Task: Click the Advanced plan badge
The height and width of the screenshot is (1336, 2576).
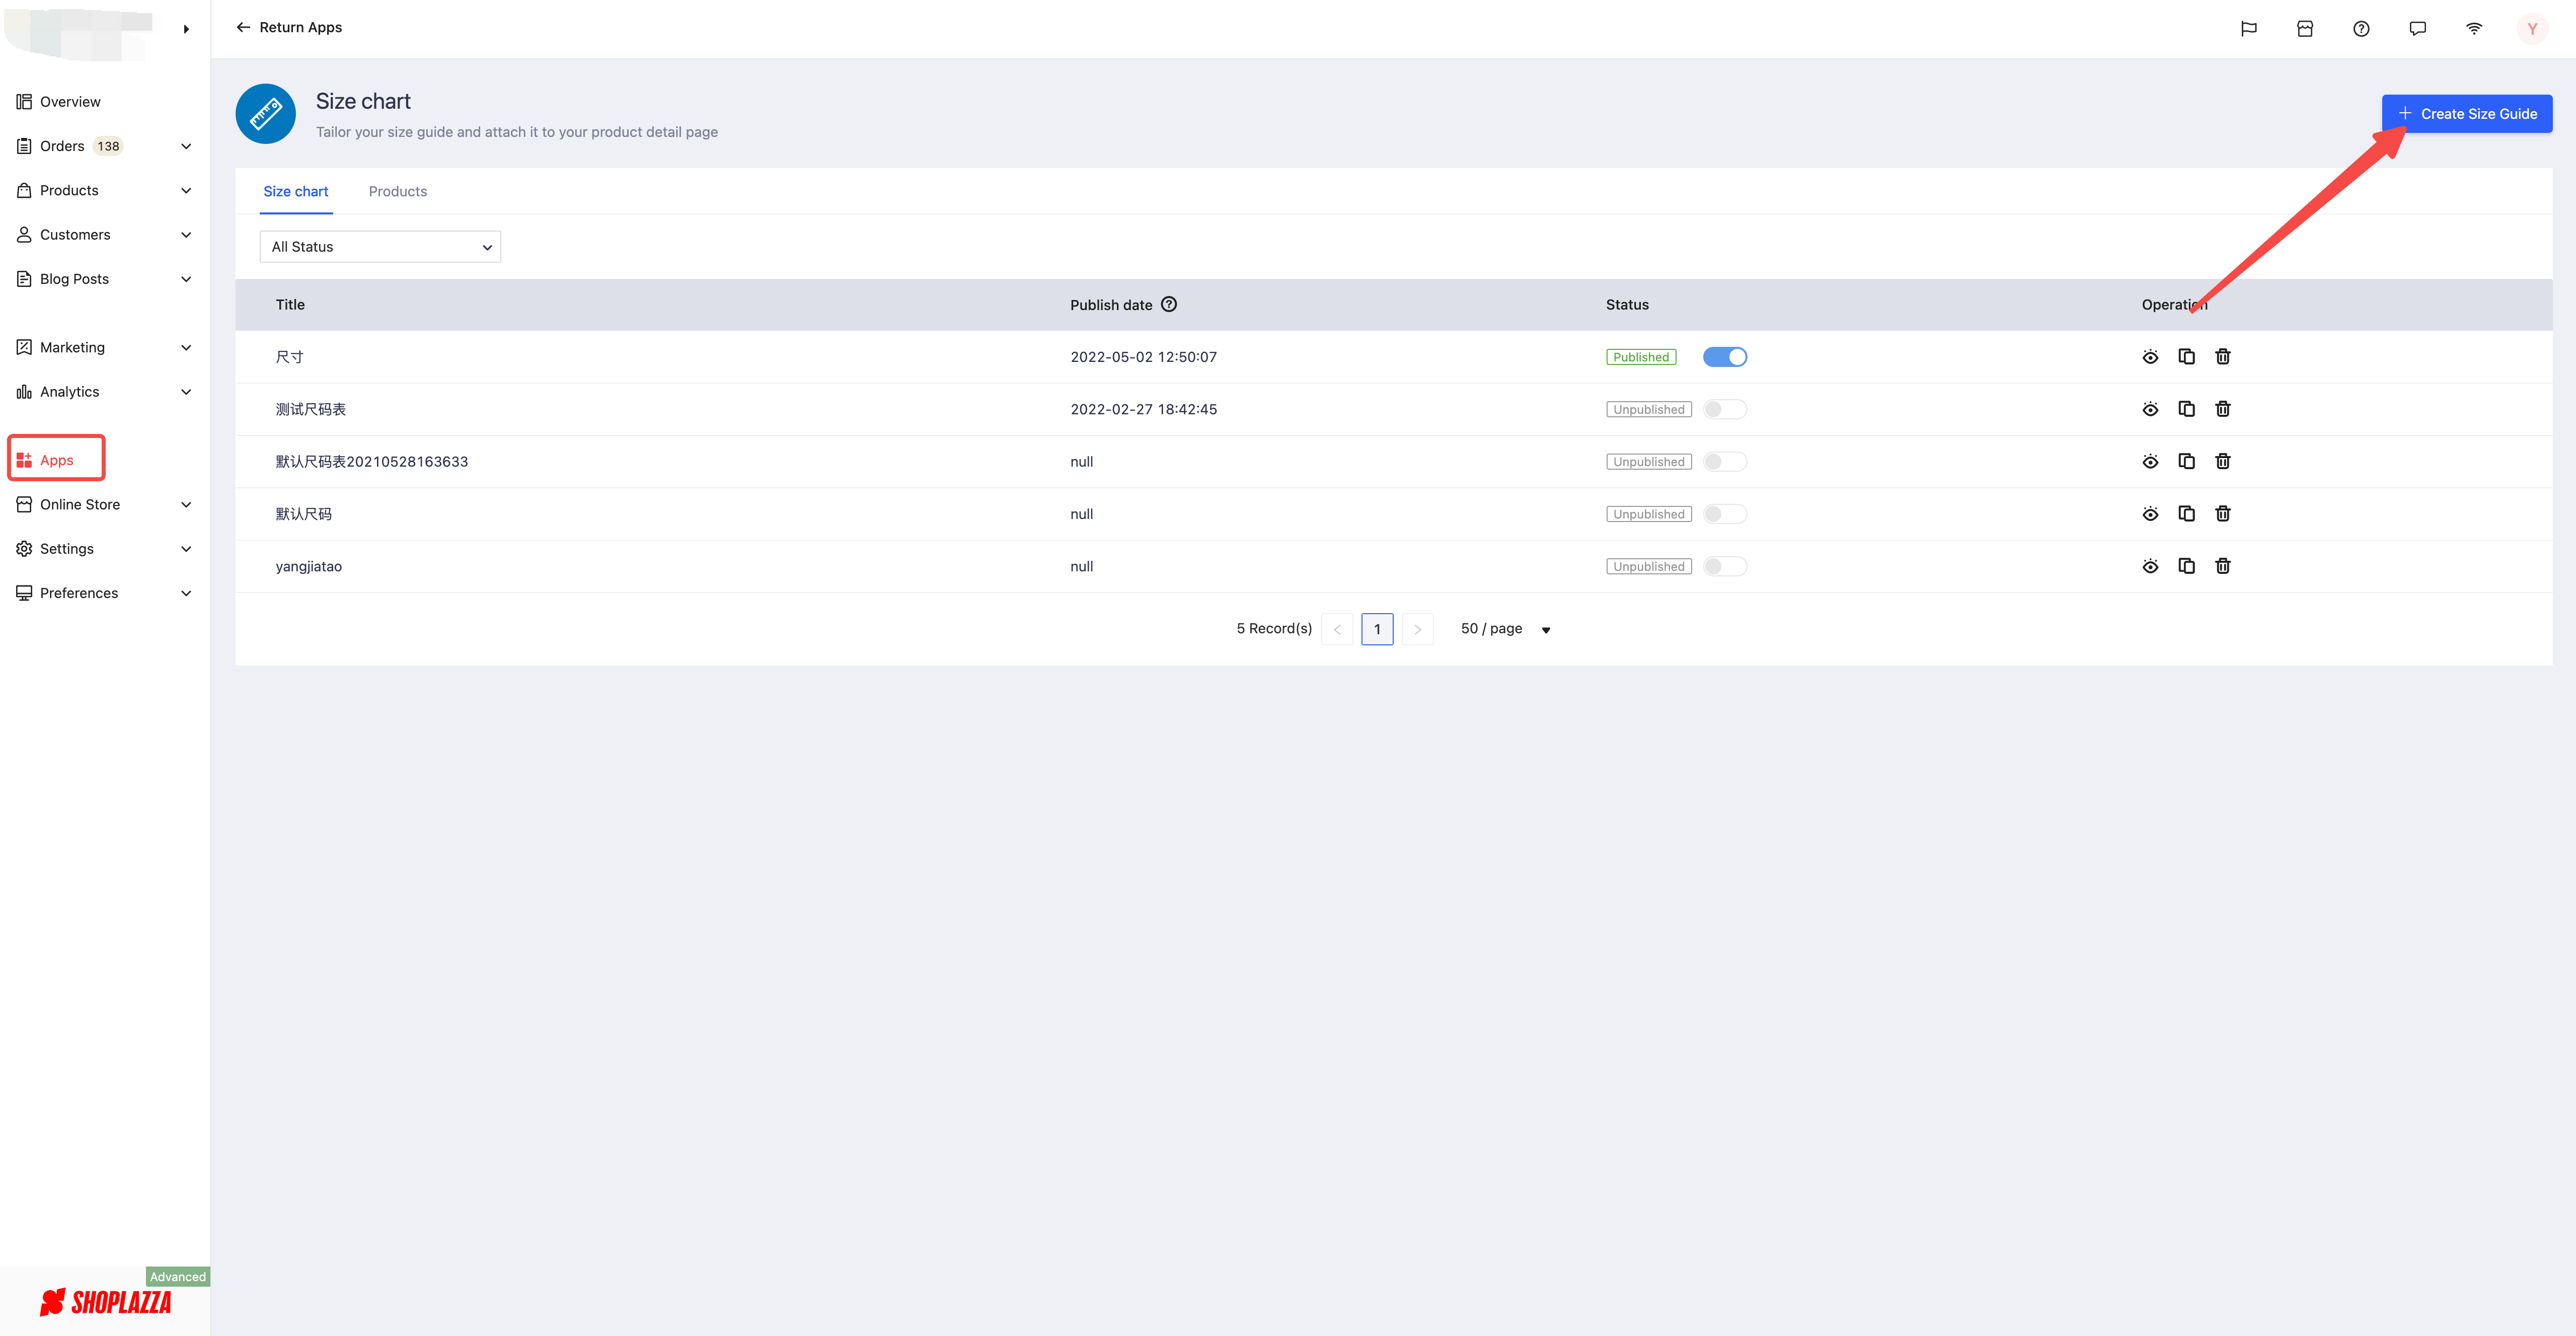Action: coord(178,1276)
